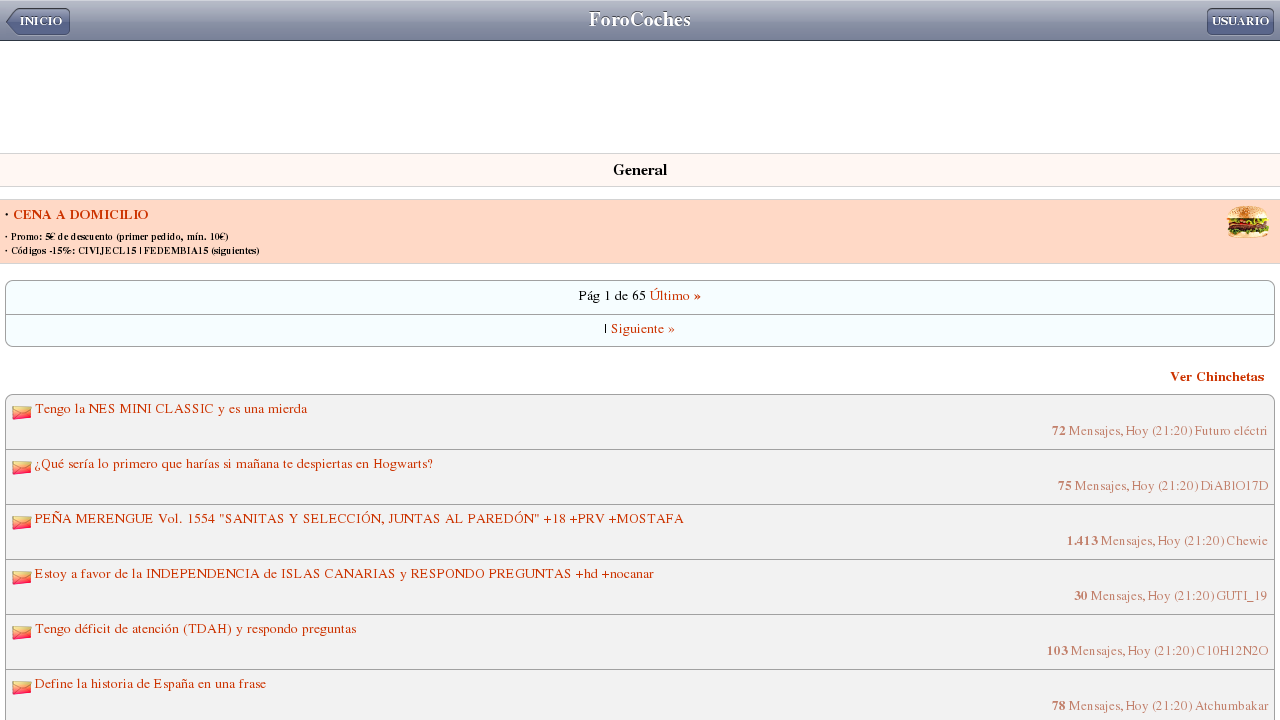The width and height of the screenshot is (1280, 720).
Task: Click discount codes line CIVIJECL15 | FEDEMBIA15
Action: [x=132, y=251]
